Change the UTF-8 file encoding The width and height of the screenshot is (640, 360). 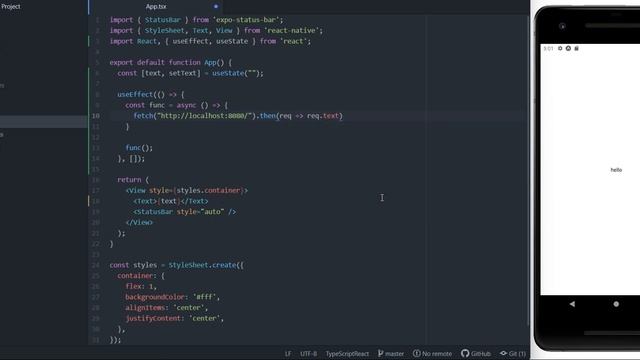(x=309, y=354)
